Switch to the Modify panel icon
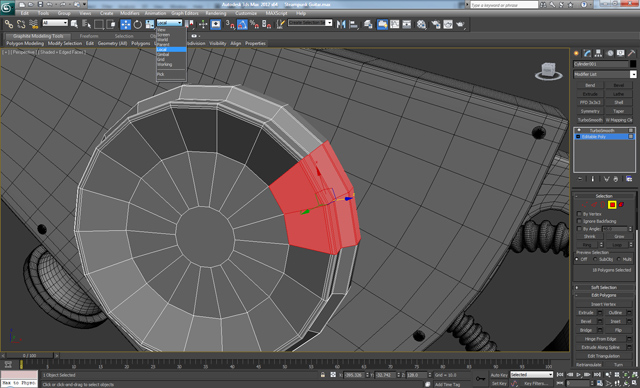Image resolution: width=640 pixels, height=388 pixels. (587, 53)
